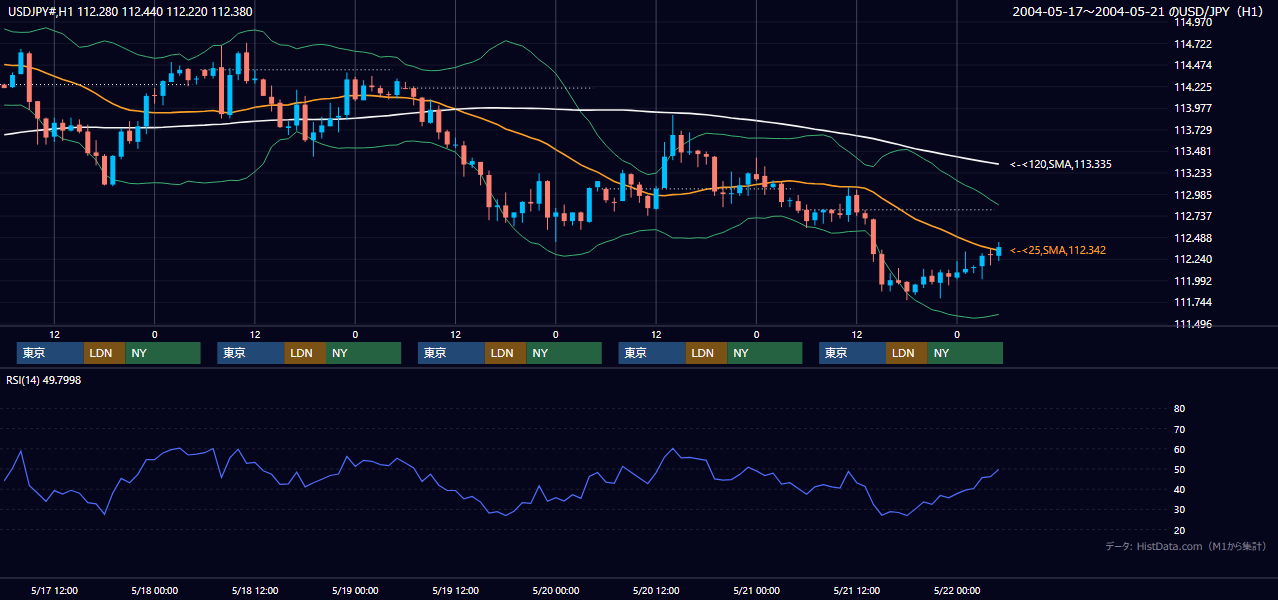Image resolution: width=1278 pixels, height=600 pixels.
Task: Click RSI scale value 50
Action: click(1179, 469)
